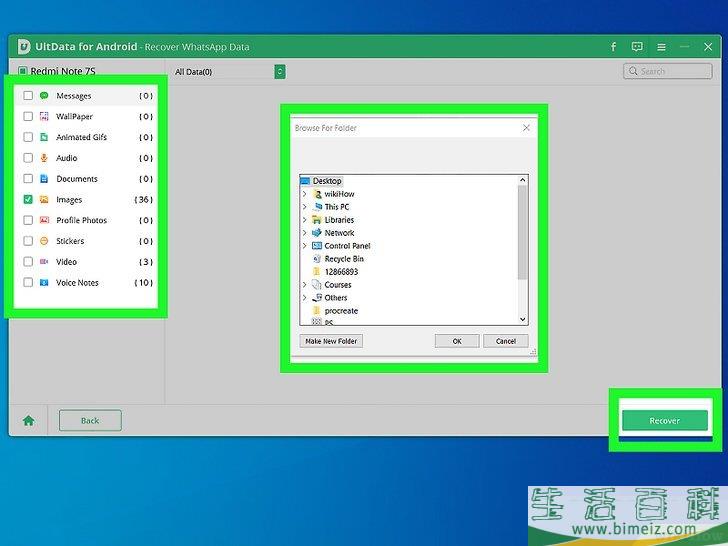
Task: Click the Animated Gifs category icon
Action: point(44,137)
